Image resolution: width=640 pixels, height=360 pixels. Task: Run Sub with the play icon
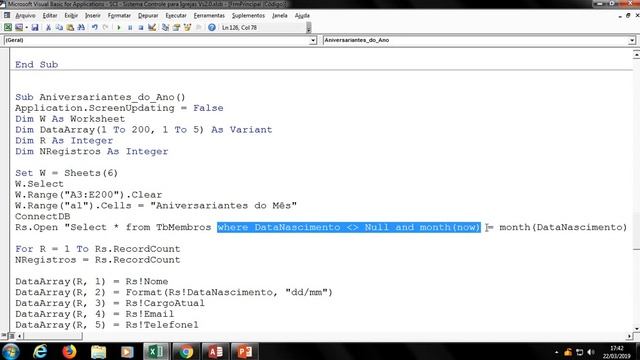pos(119,27)
